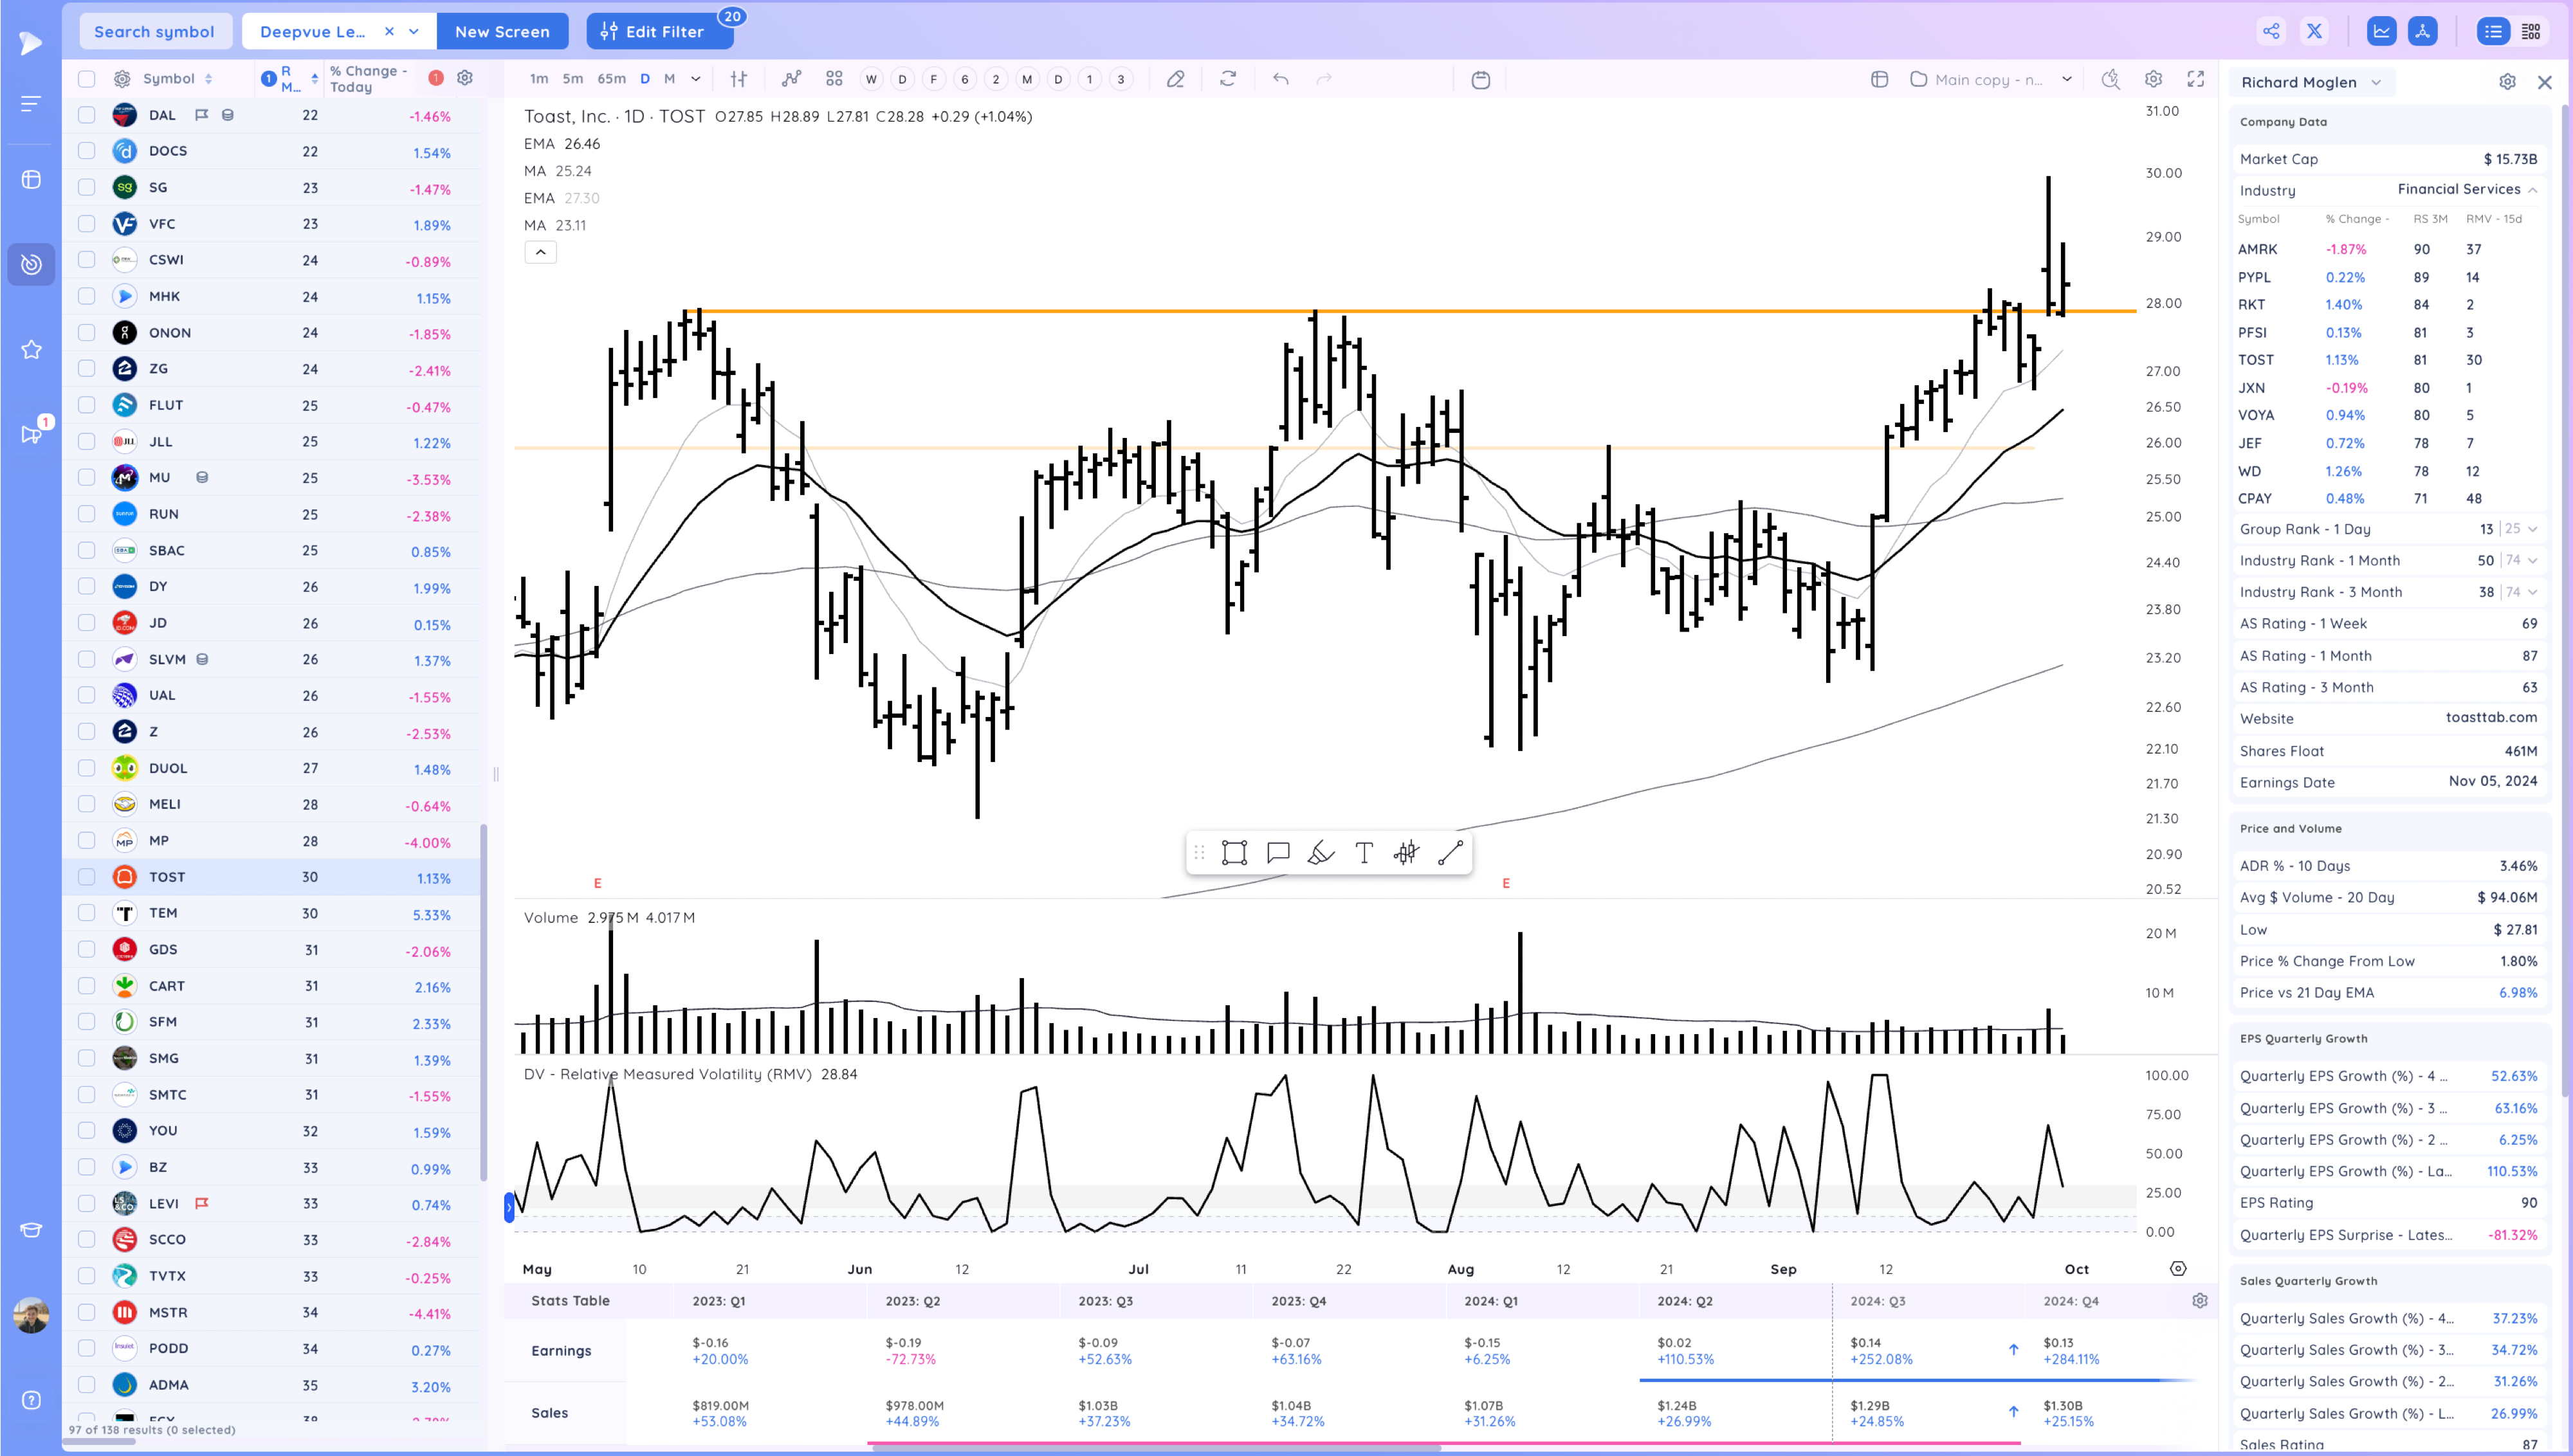Select the D daily timeframe

(645, 79)
